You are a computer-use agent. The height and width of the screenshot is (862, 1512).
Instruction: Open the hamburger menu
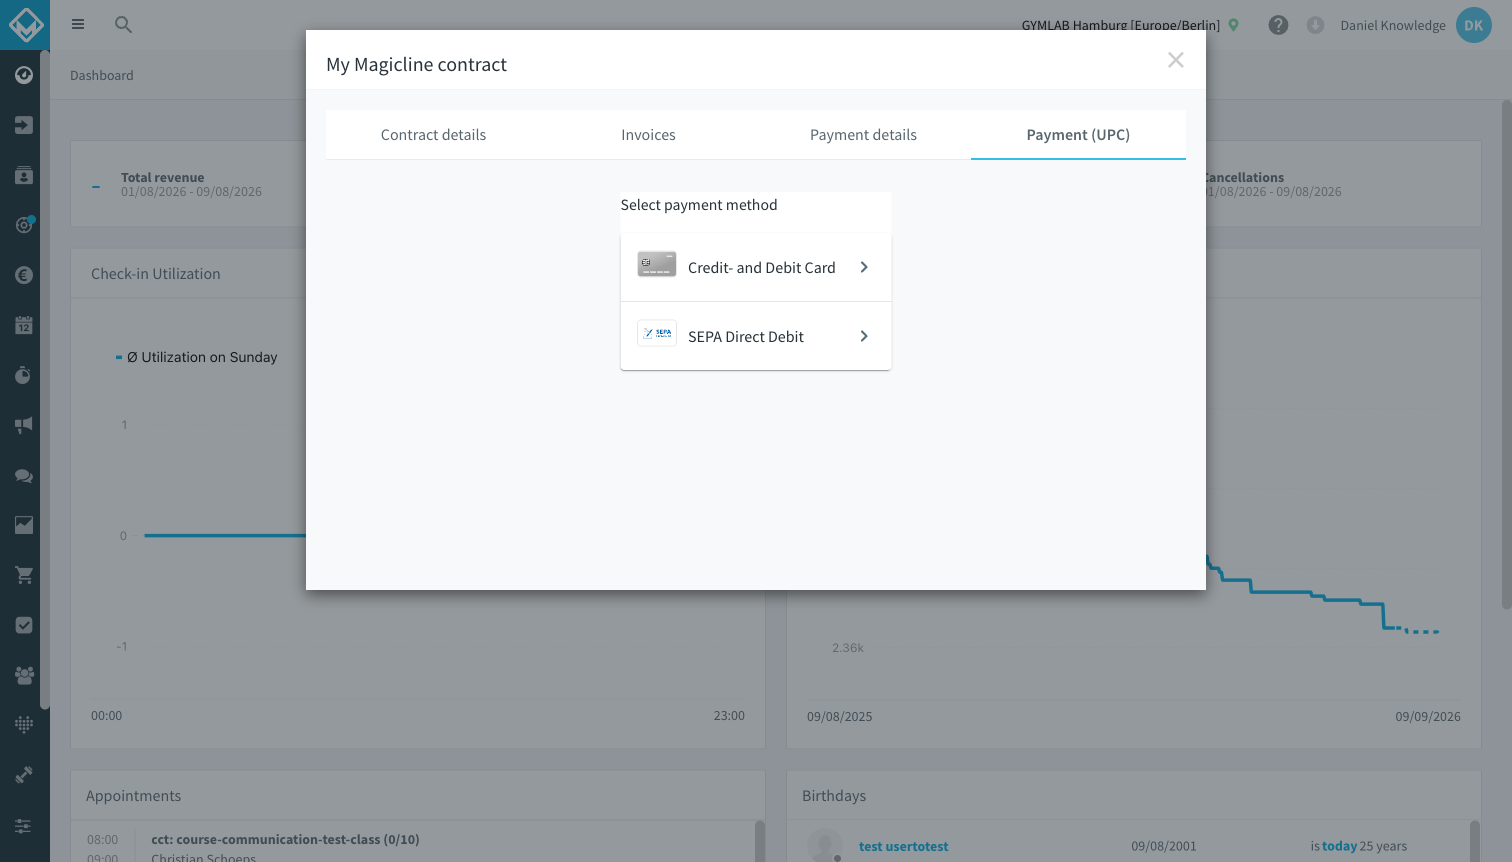[x=78, y=24]
